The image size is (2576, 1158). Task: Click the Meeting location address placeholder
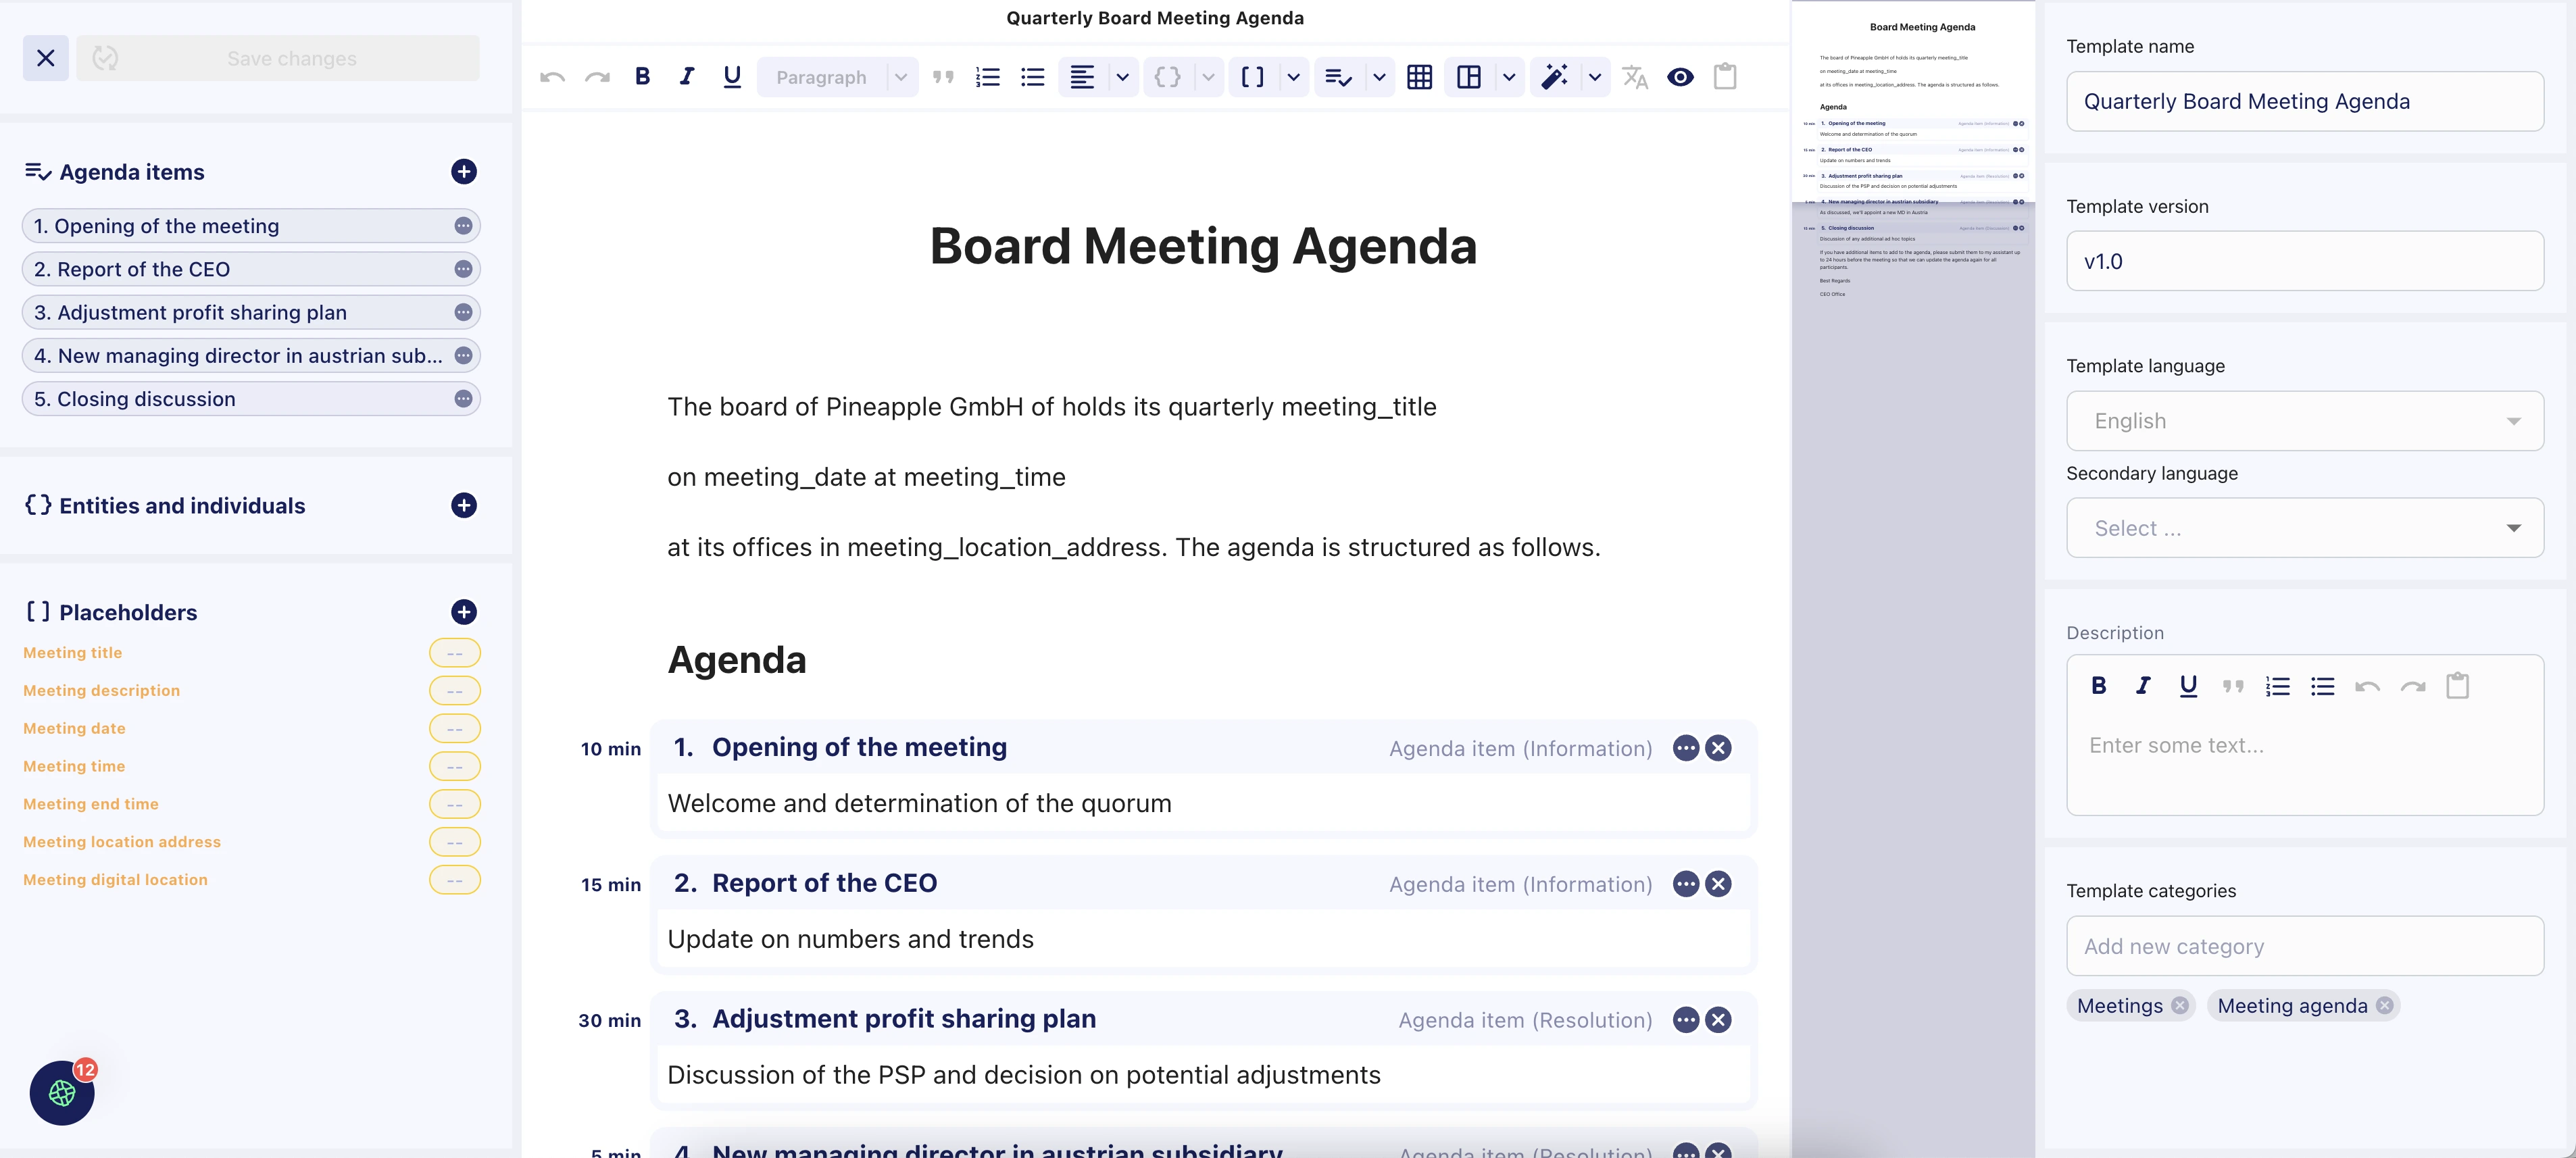tap(122, 842)
